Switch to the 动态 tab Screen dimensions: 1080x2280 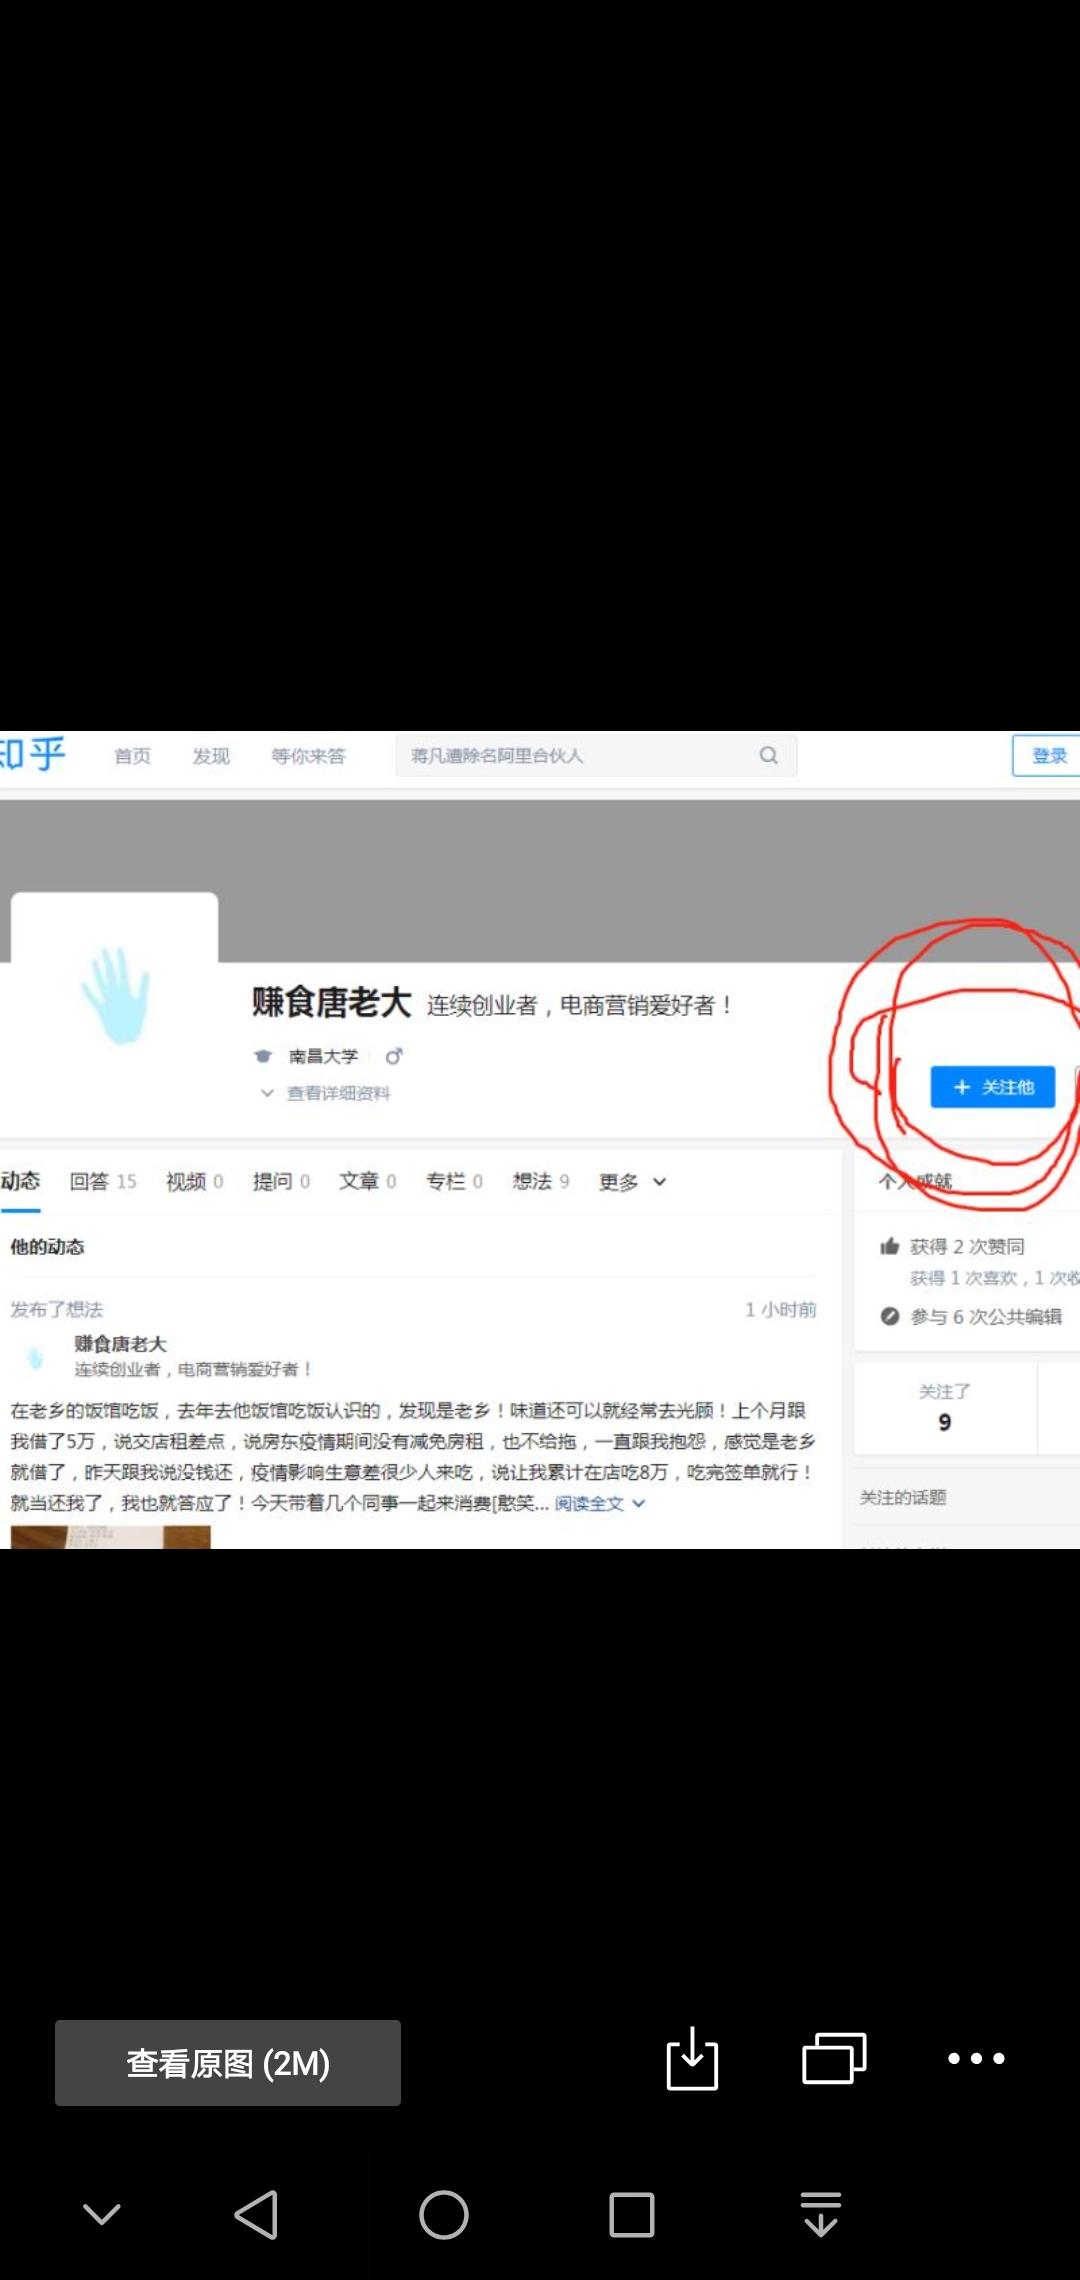click(x=20, y=1181)
